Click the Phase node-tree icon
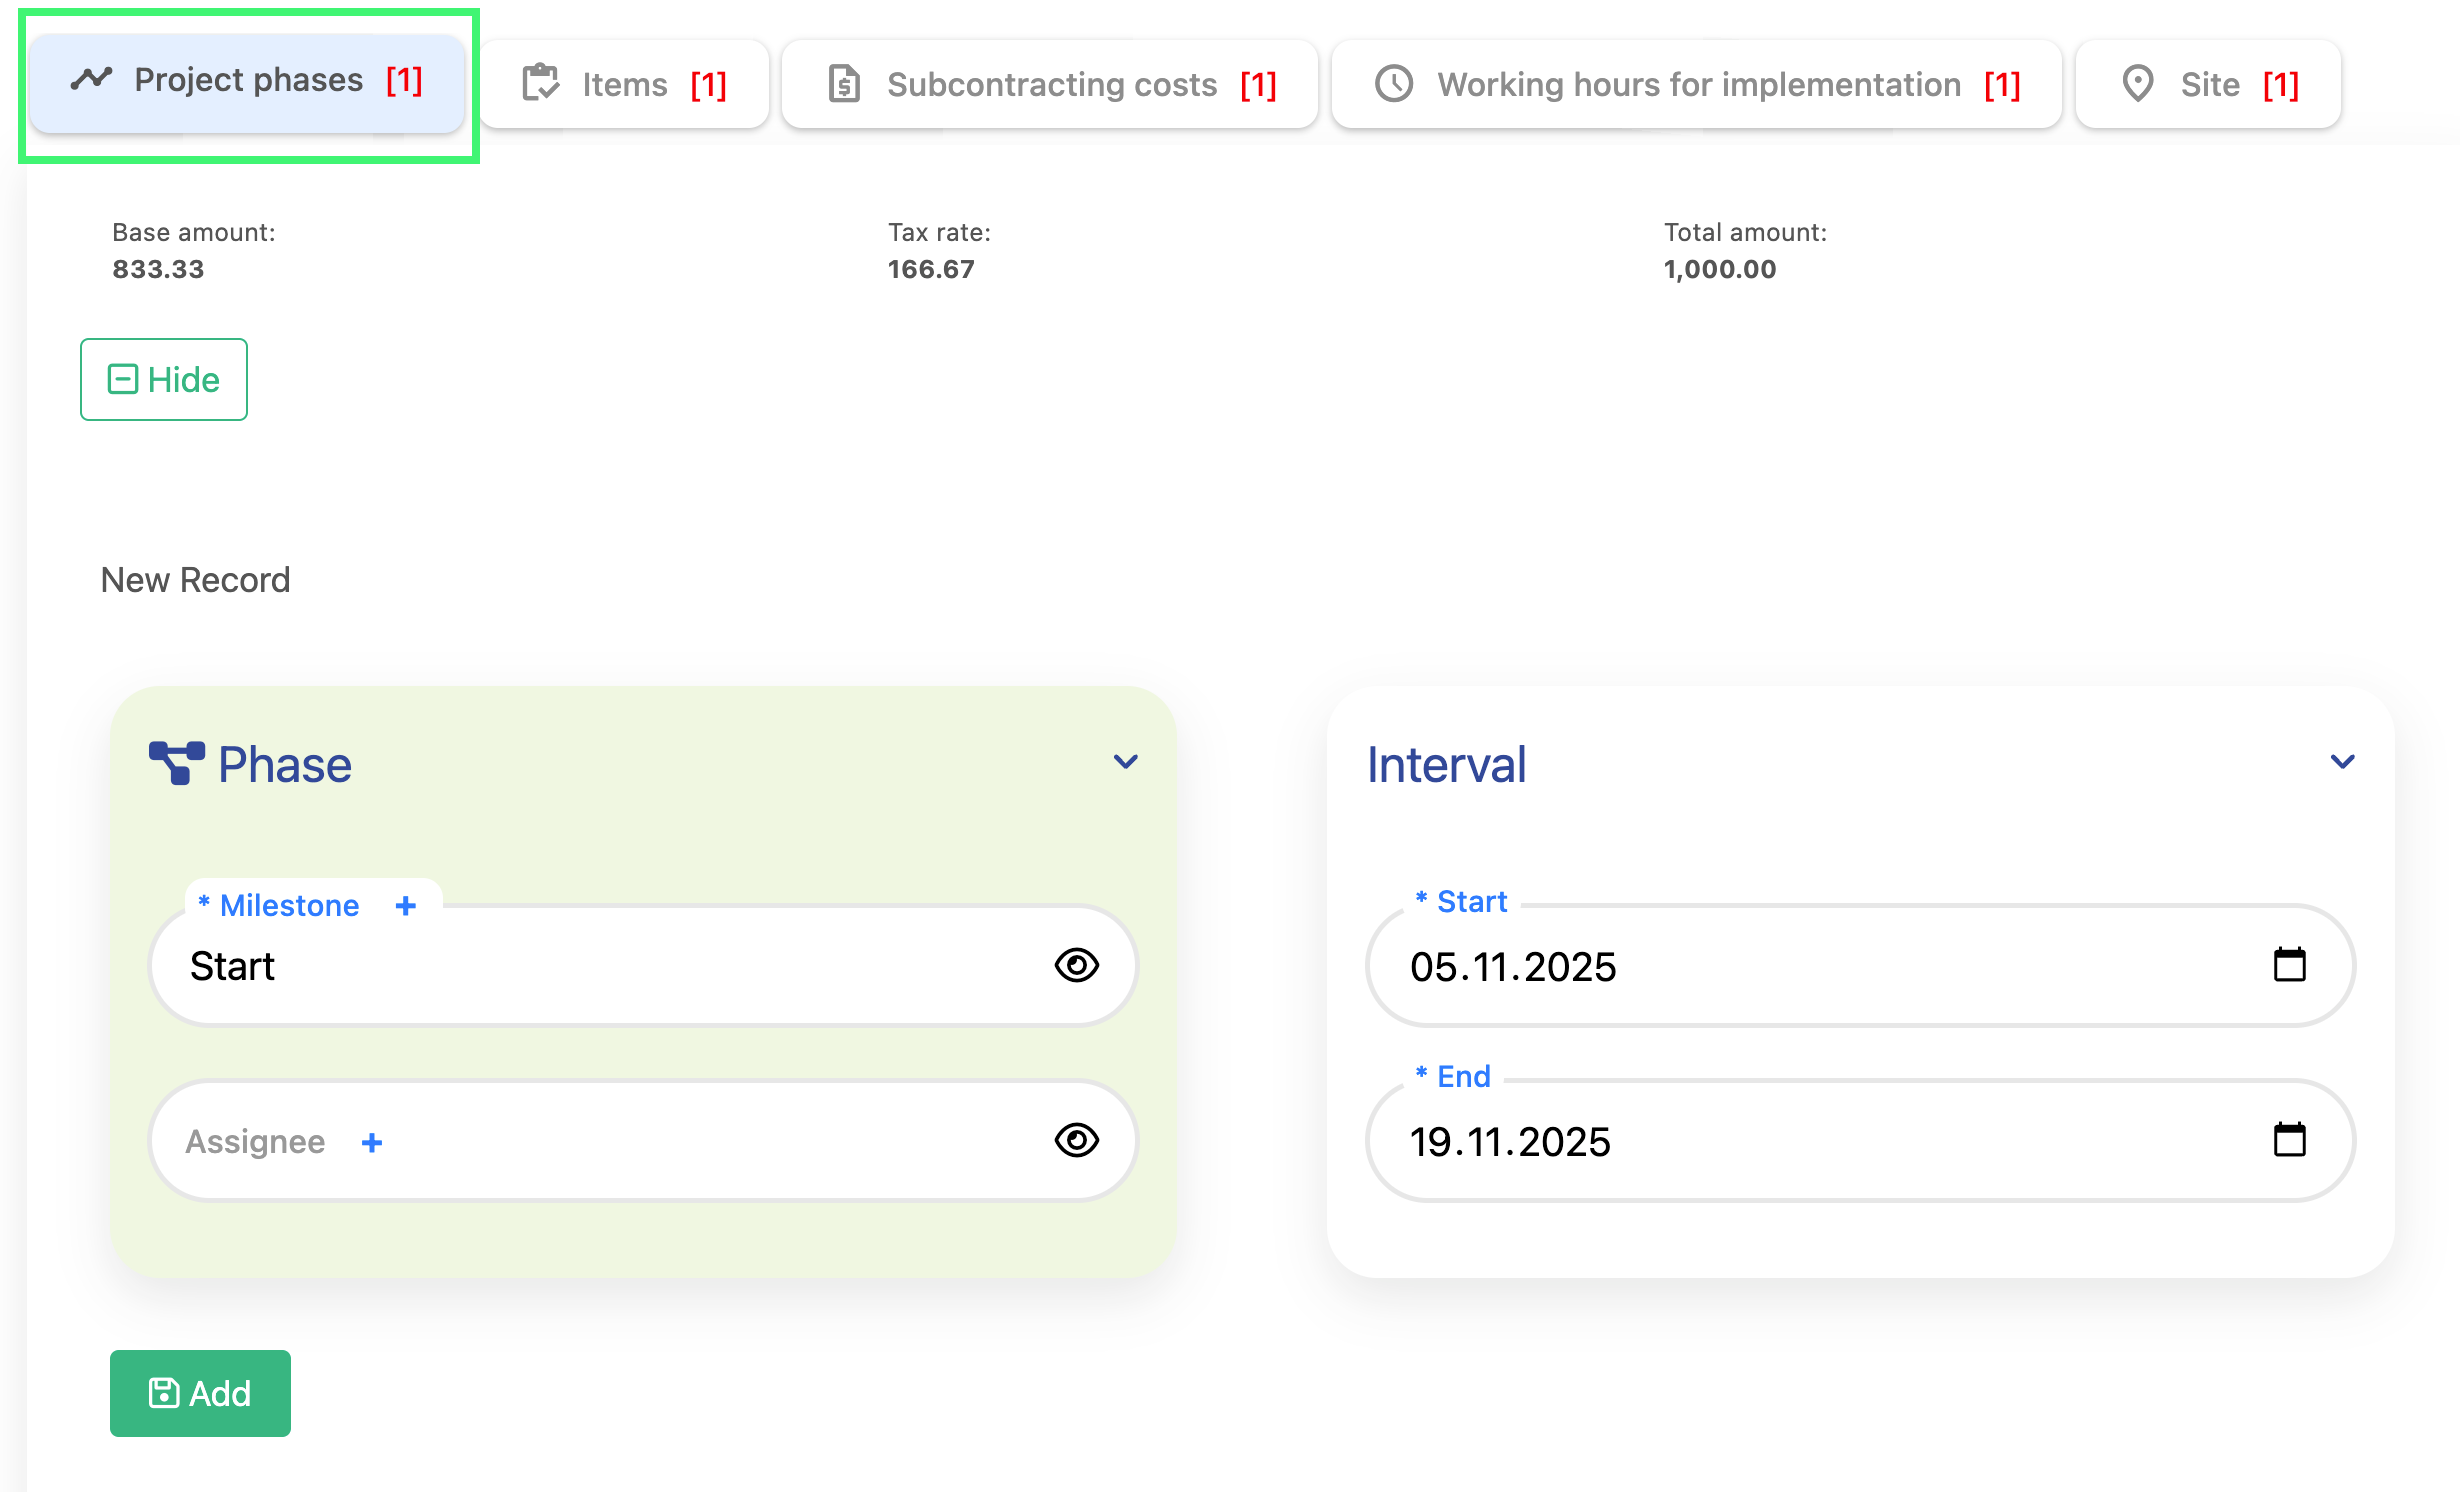The height and width of the screenshot is (1492, 2460). [177, 763]
